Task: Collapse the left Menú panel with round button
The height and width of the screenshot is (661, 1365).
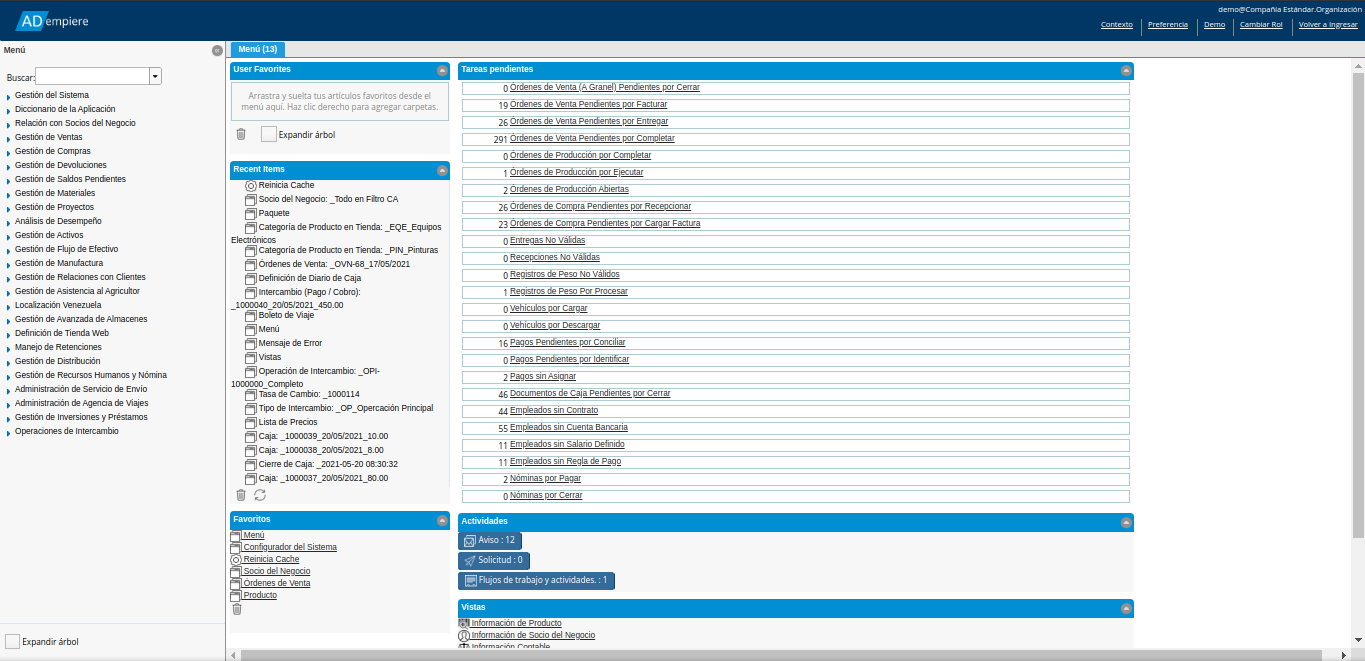Action: (x=217, y=50)
